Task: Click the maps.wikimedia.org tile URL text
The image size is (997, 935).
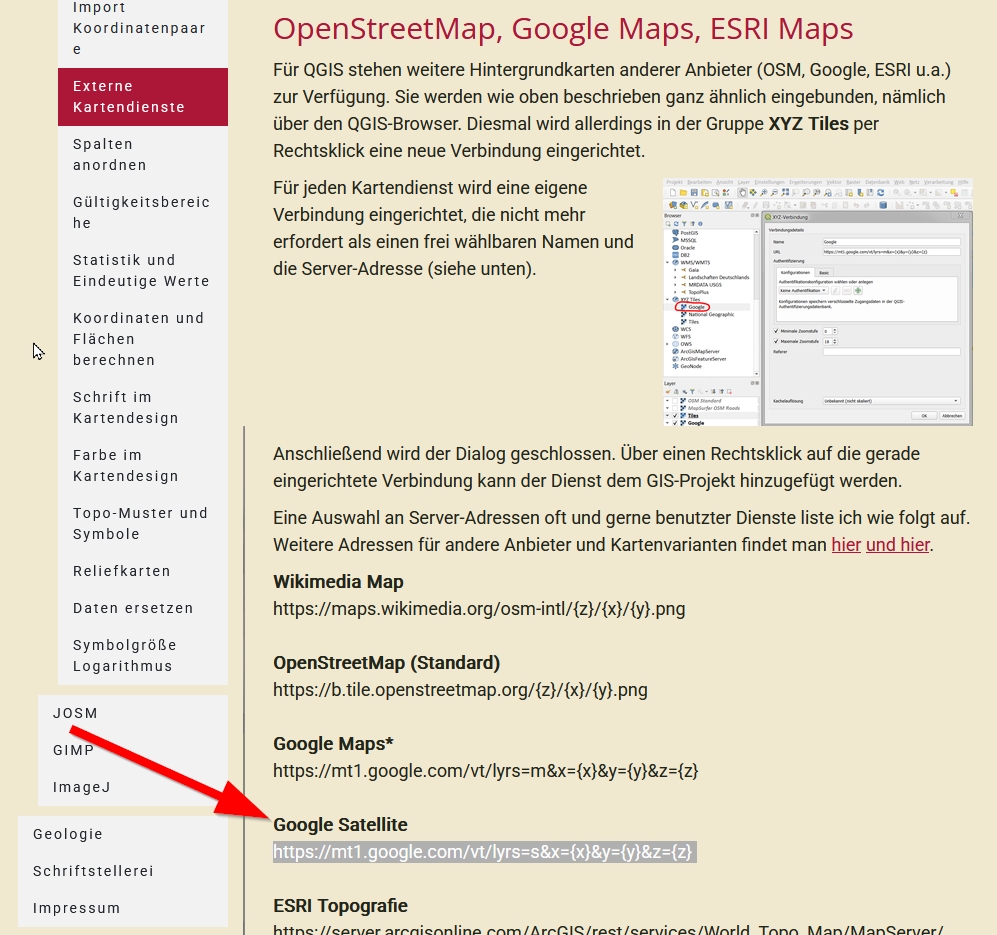Action: point(479,609)
